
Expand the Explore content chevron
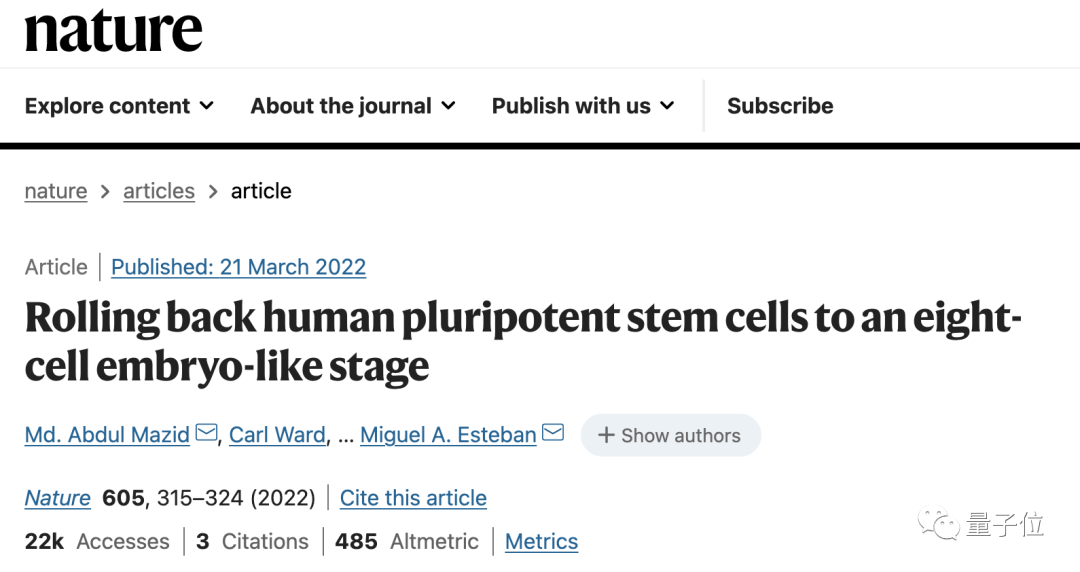tap(207, 105)
